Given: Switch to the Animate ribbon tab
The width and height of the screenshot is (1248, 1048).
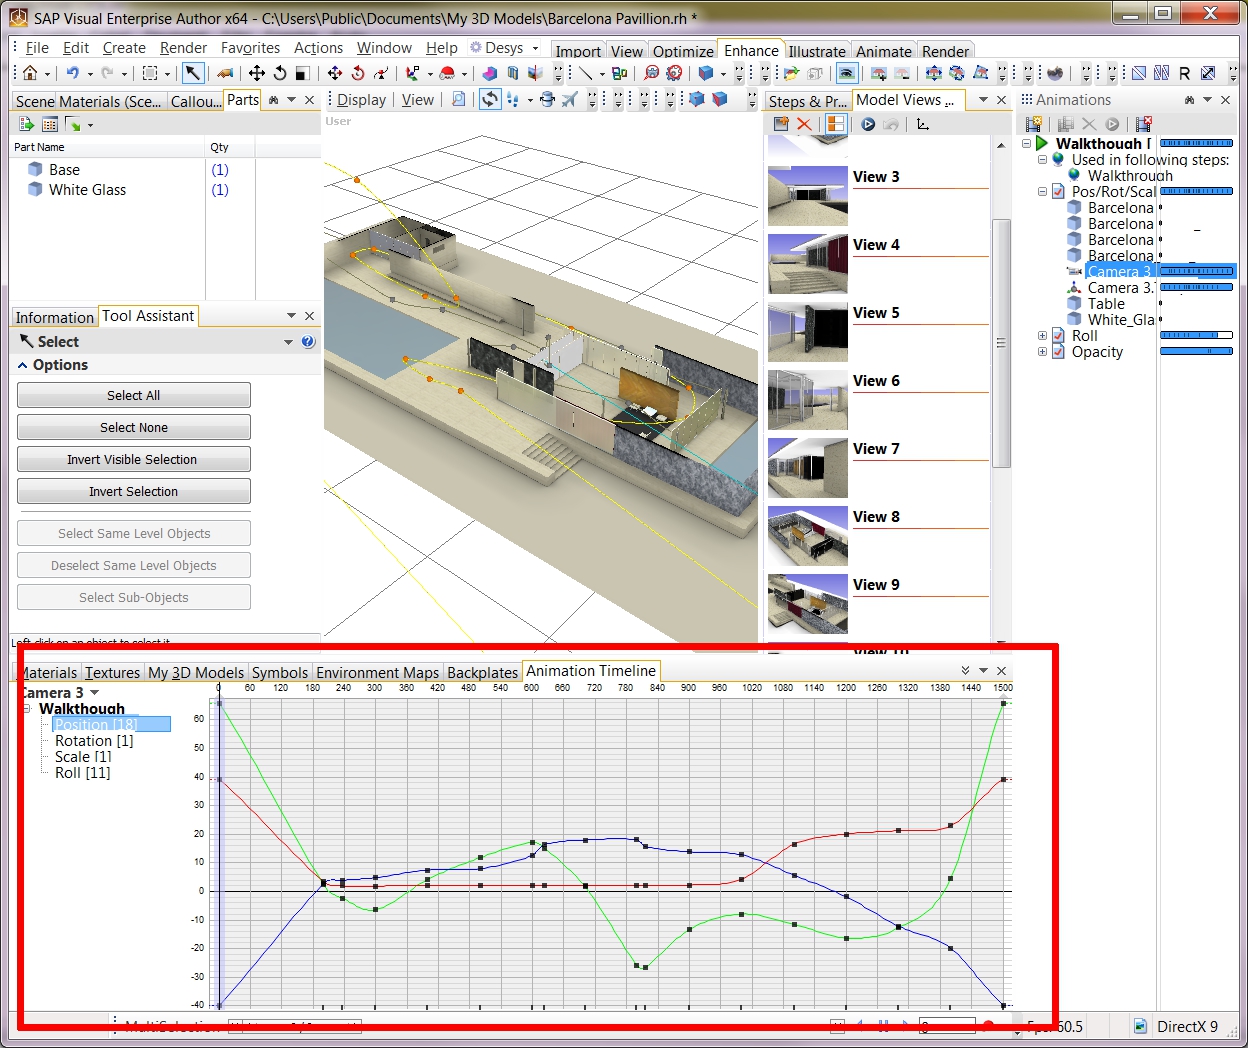Looking at the screenshot, I should point(883,51).
